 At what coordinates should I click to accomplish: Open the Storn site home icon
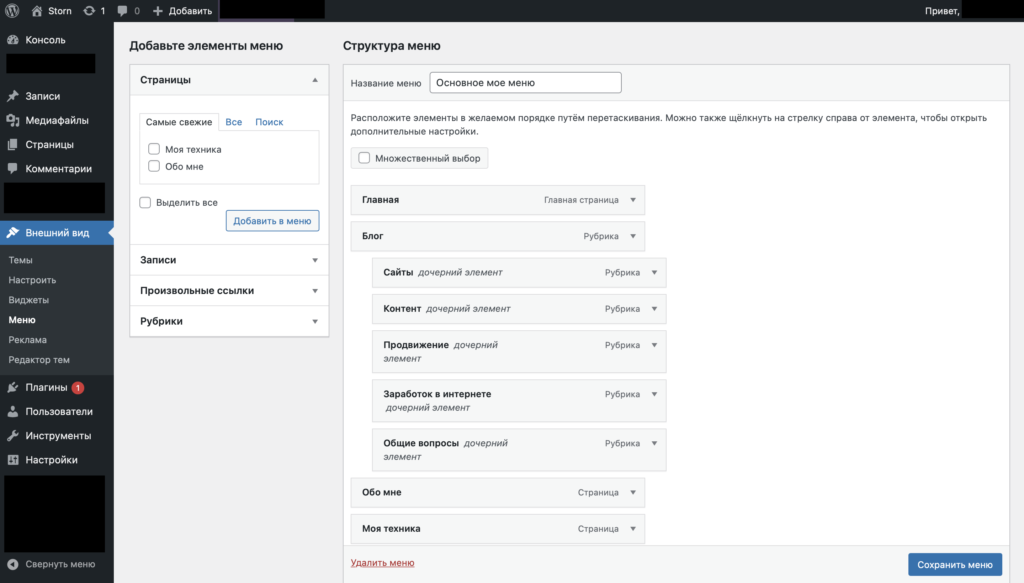pyautogui.click(x=37, y=10)
